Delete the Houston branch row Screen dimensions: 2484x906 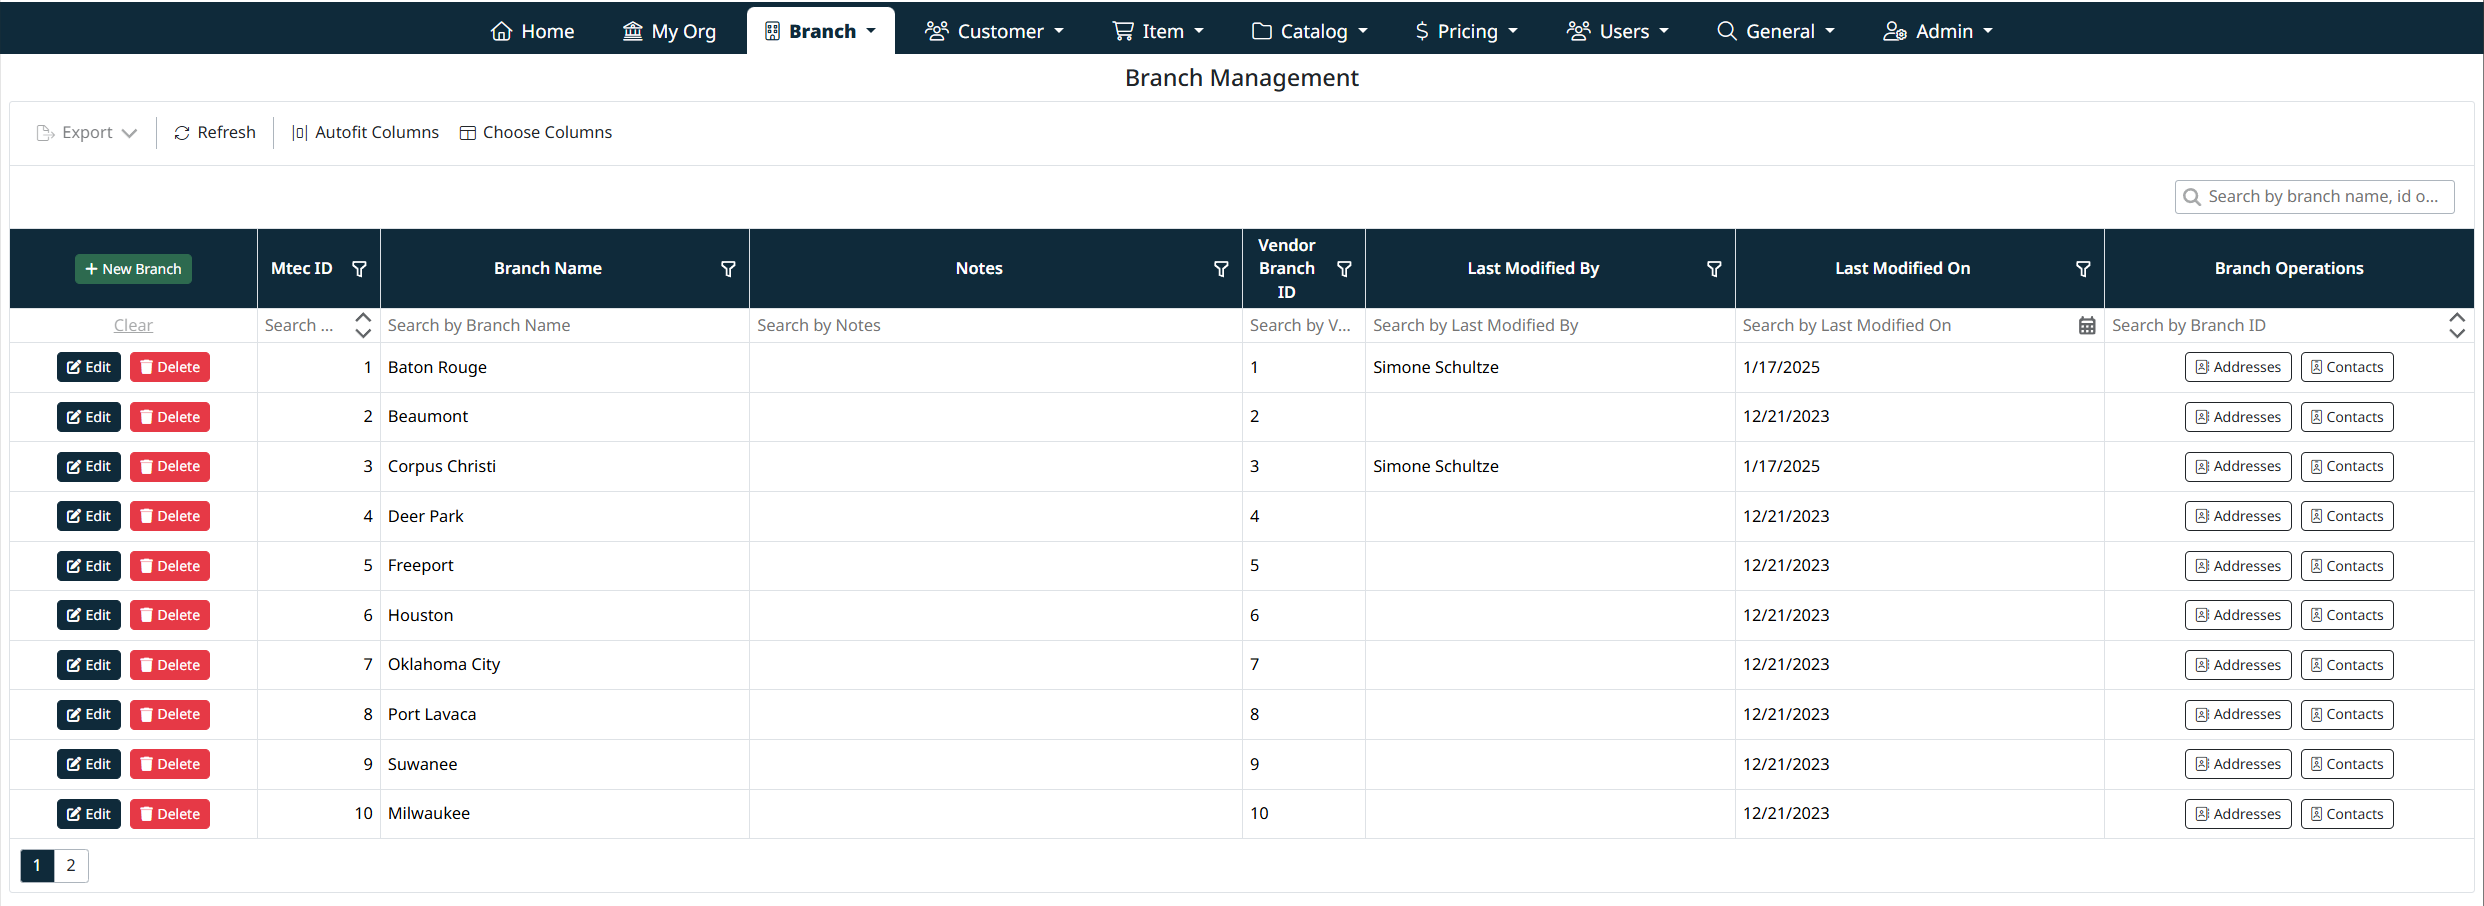tap(170, 616)
